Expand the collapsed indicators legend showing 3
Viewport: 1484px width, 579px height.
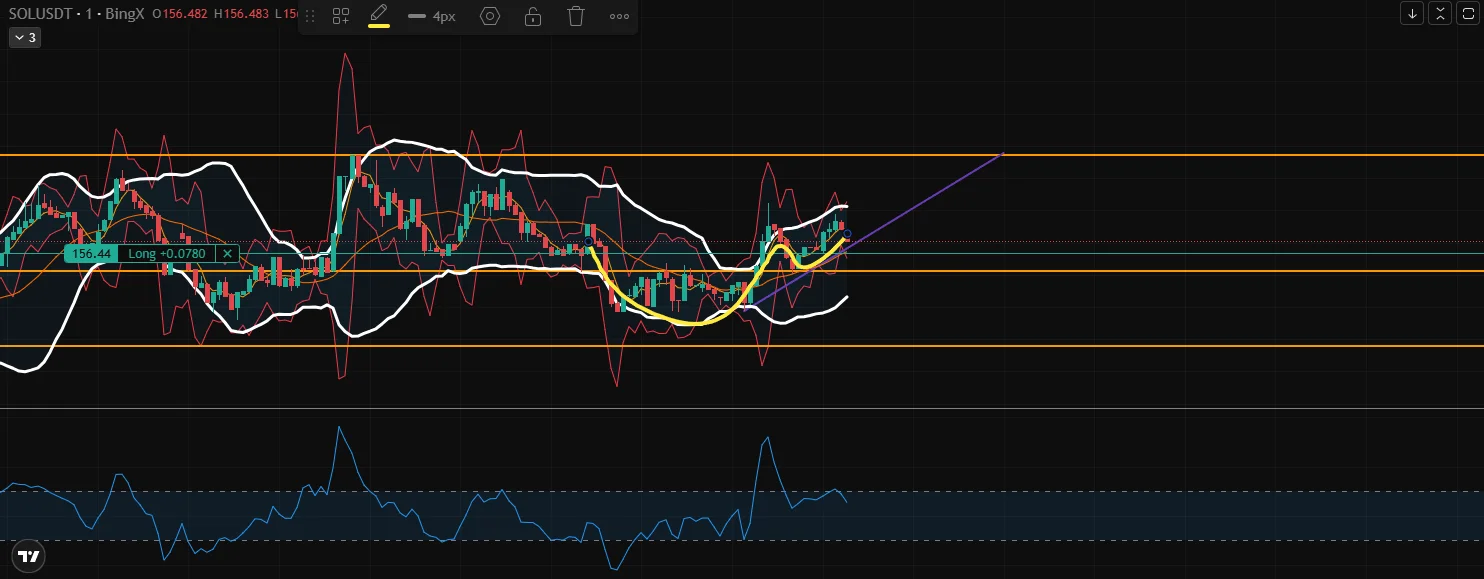24,38
